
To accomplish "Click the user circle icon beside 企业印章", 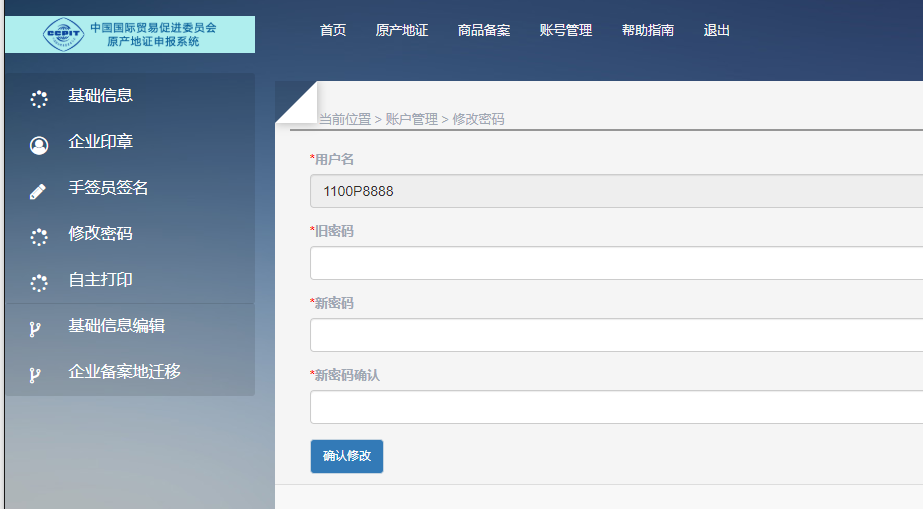I will [x=39, y=145].
